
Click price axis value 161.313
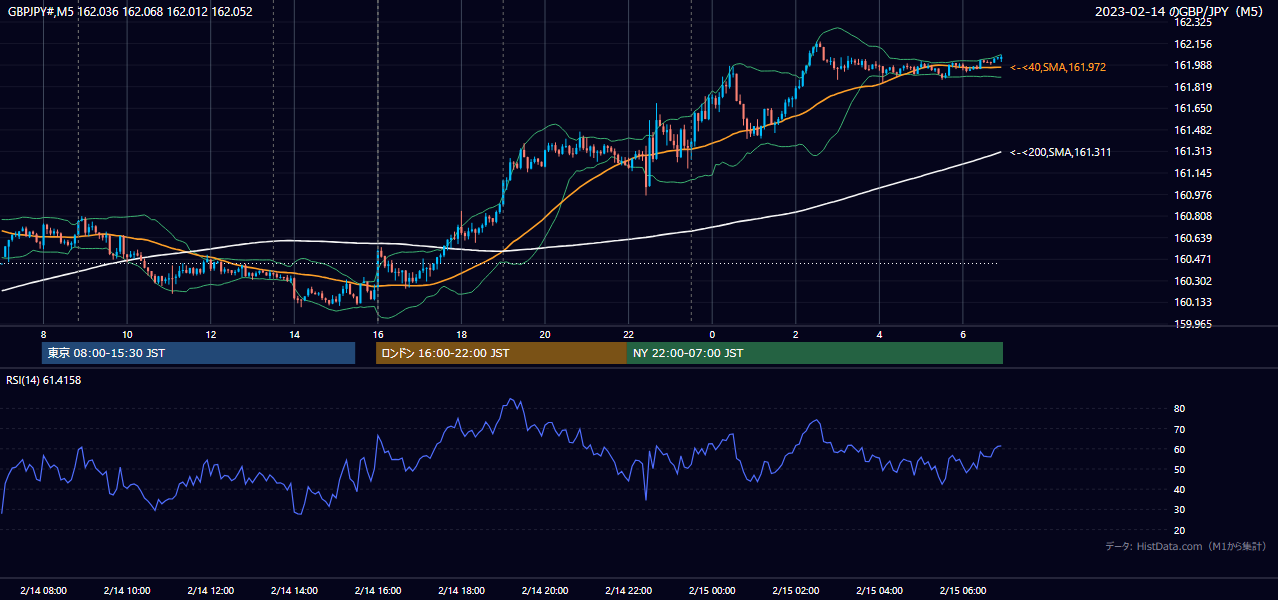1192,151
